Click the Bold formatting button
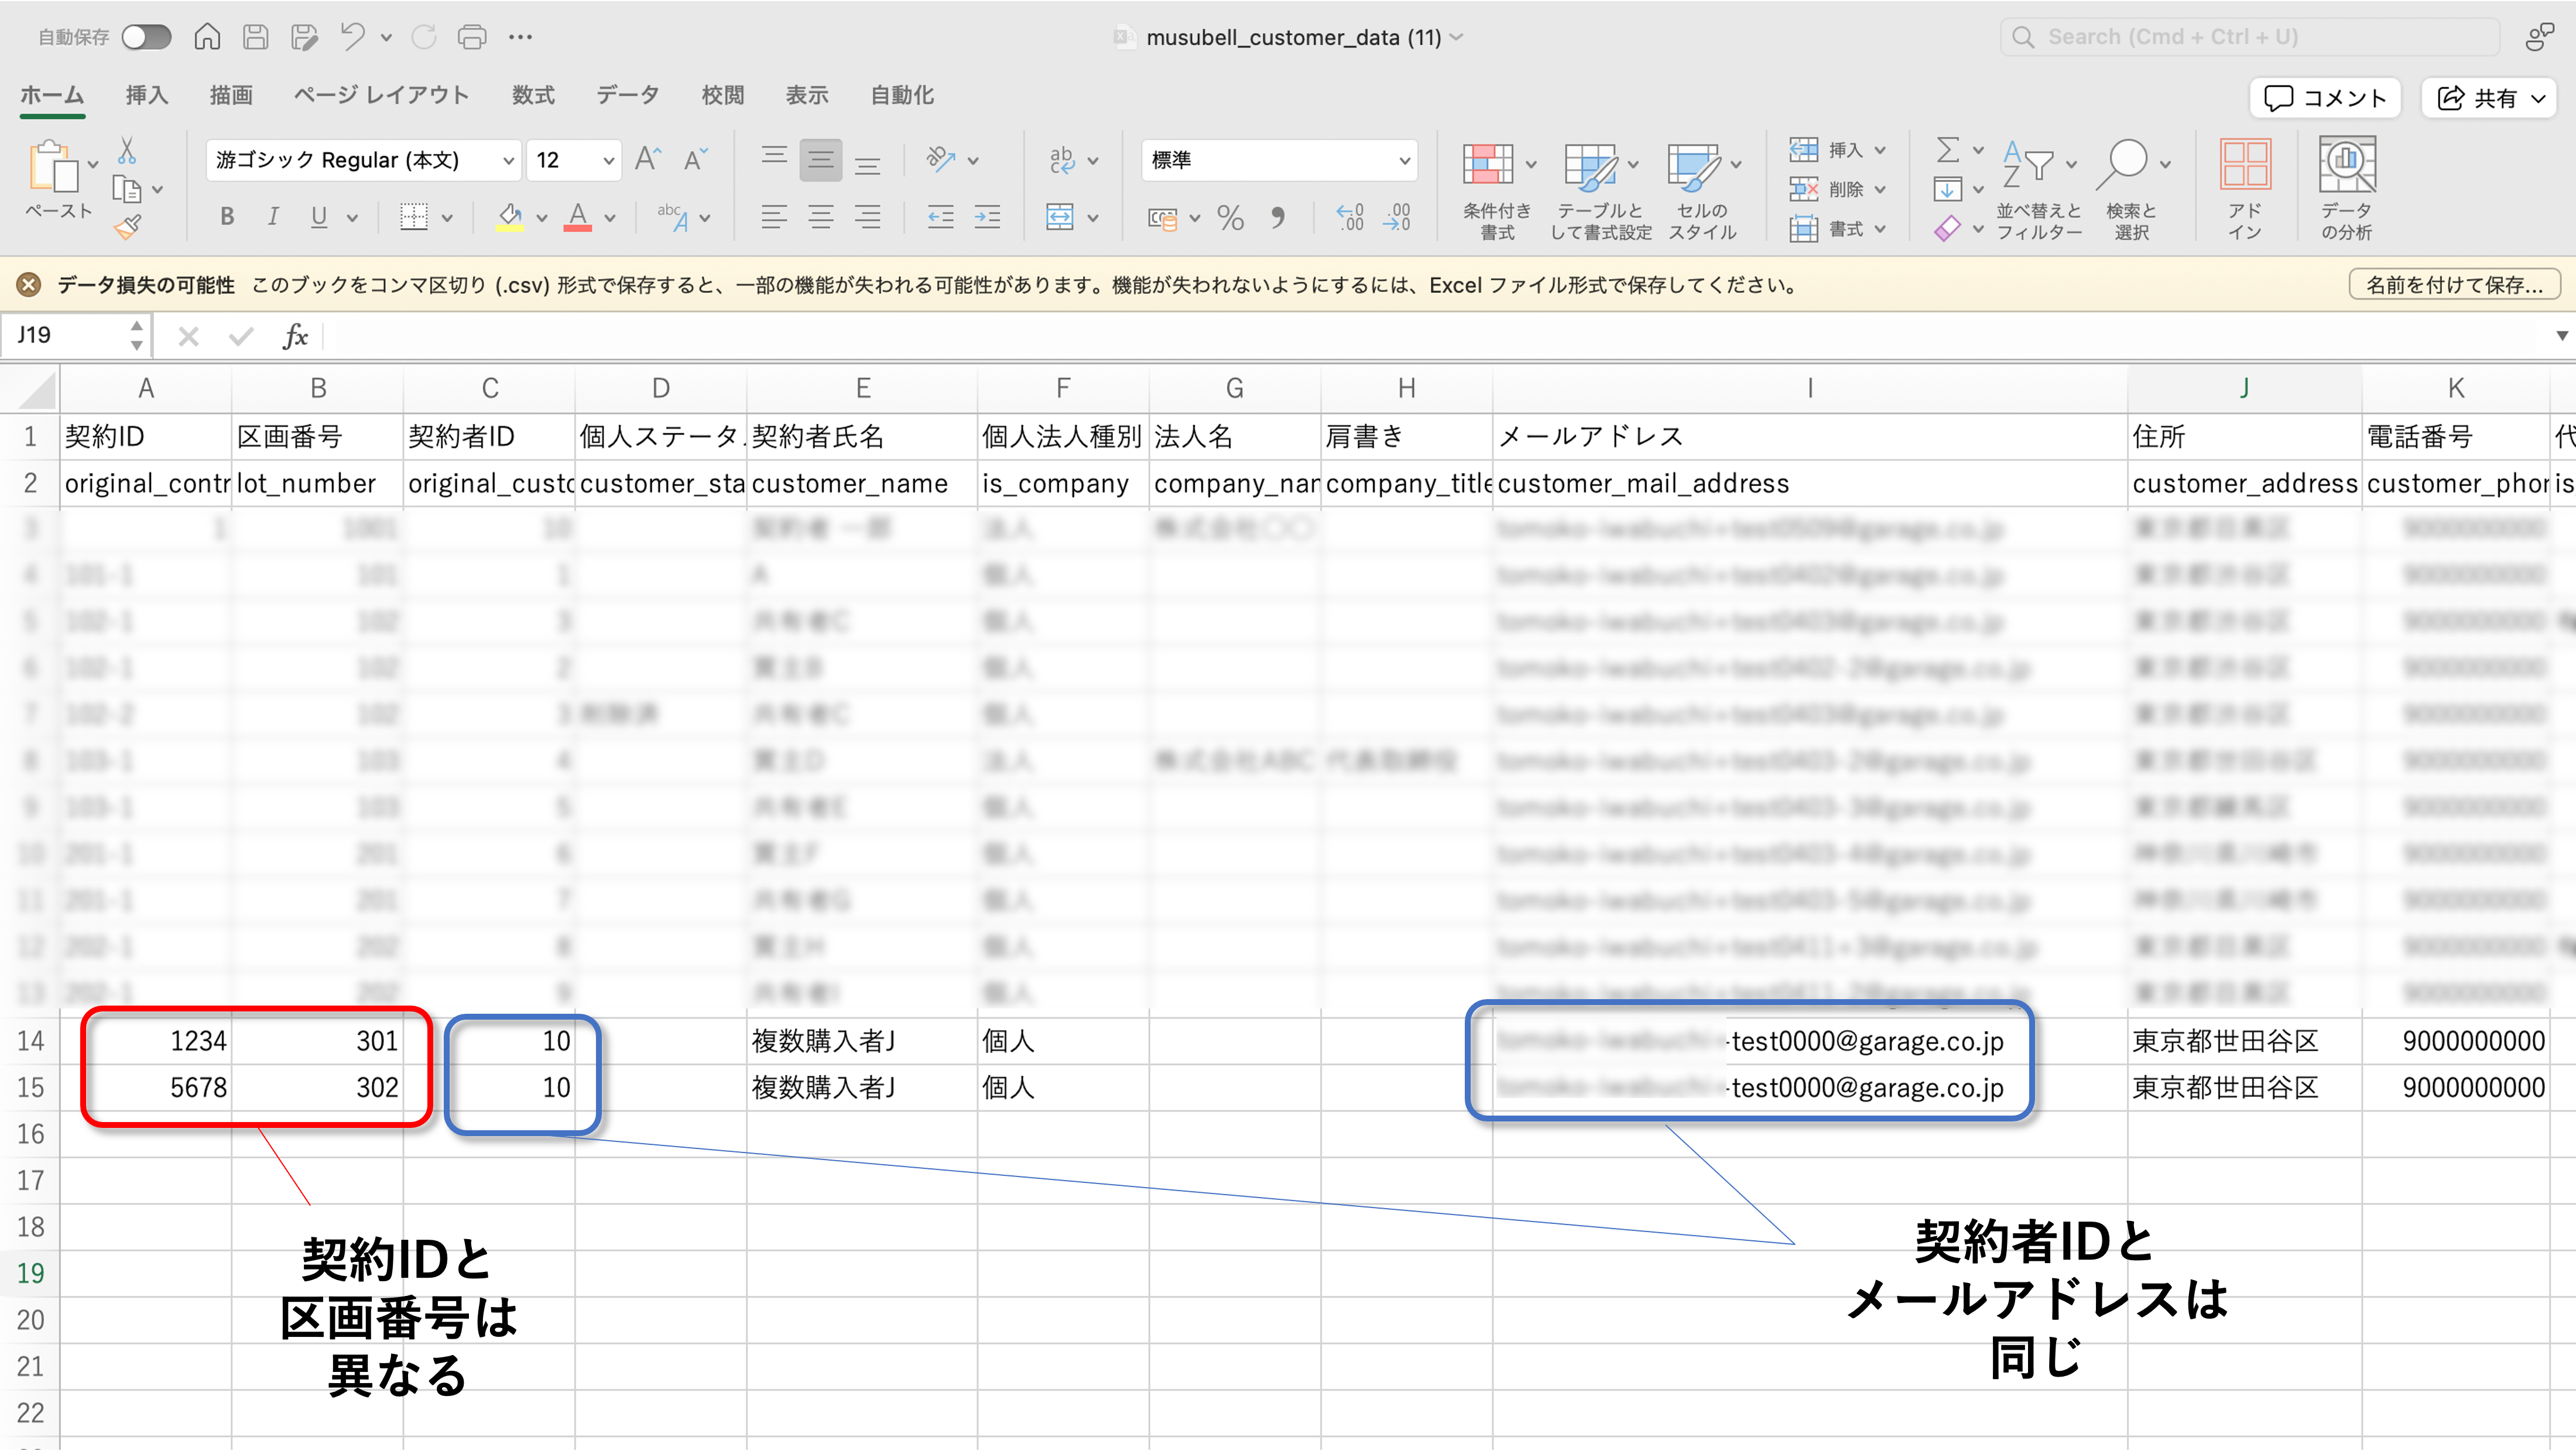 [227, 217]
